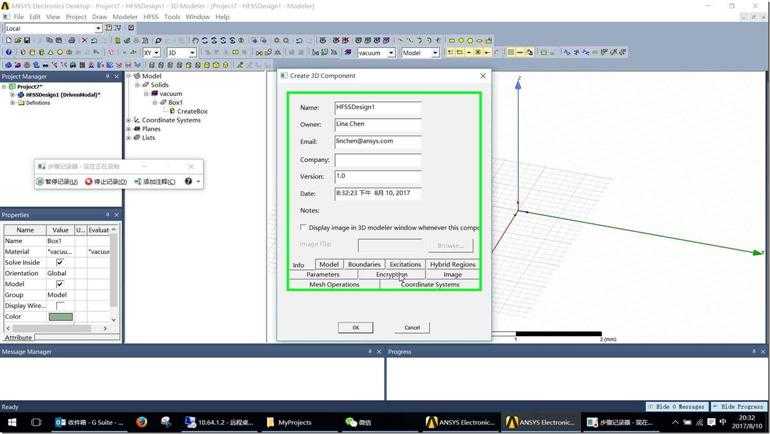Click the red Stop Recording icon
Screen dimensions: 770x434
click(89, 182)
